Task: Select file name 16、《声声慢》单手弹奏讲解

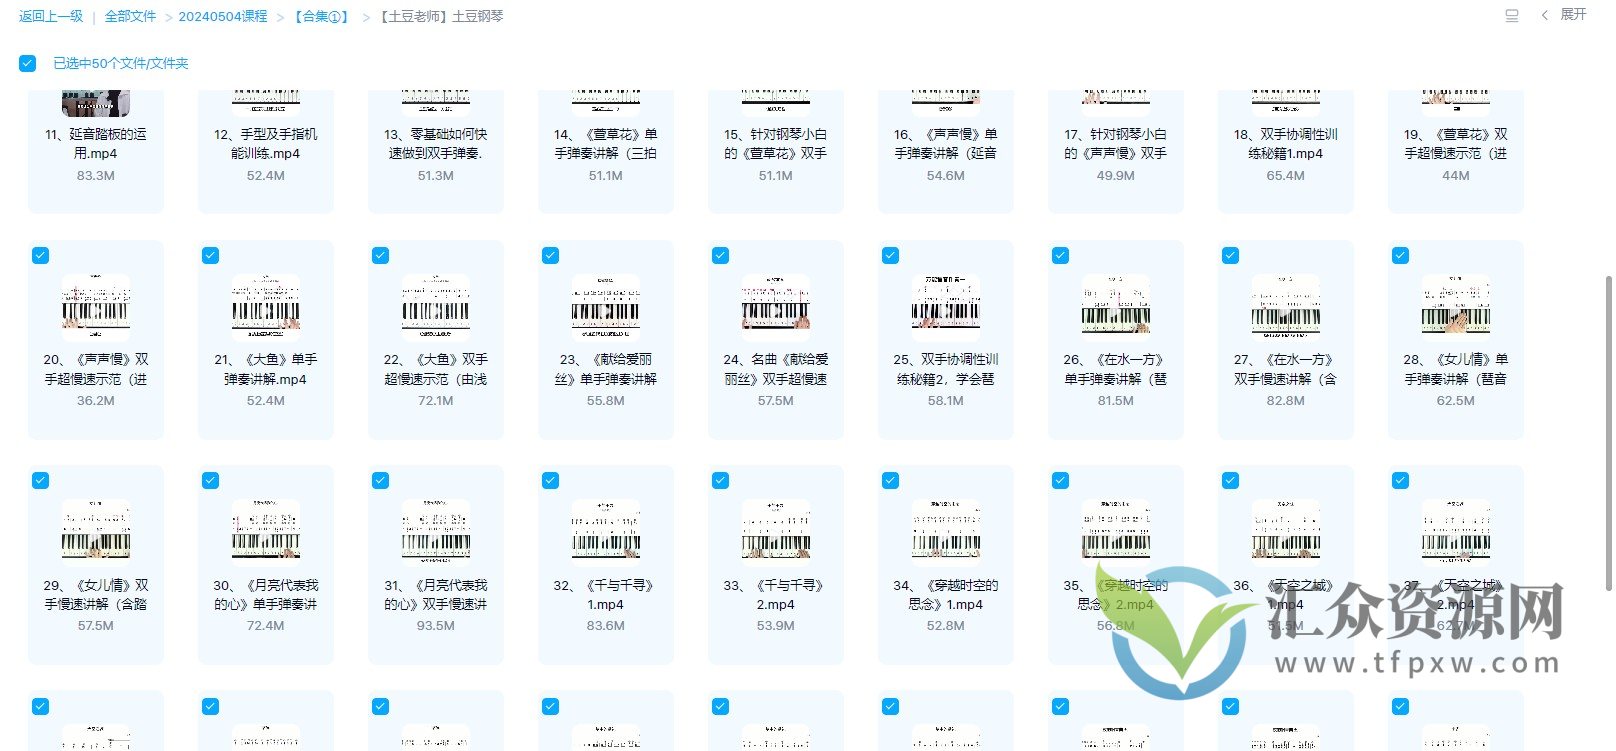Action: coord(946,144)
